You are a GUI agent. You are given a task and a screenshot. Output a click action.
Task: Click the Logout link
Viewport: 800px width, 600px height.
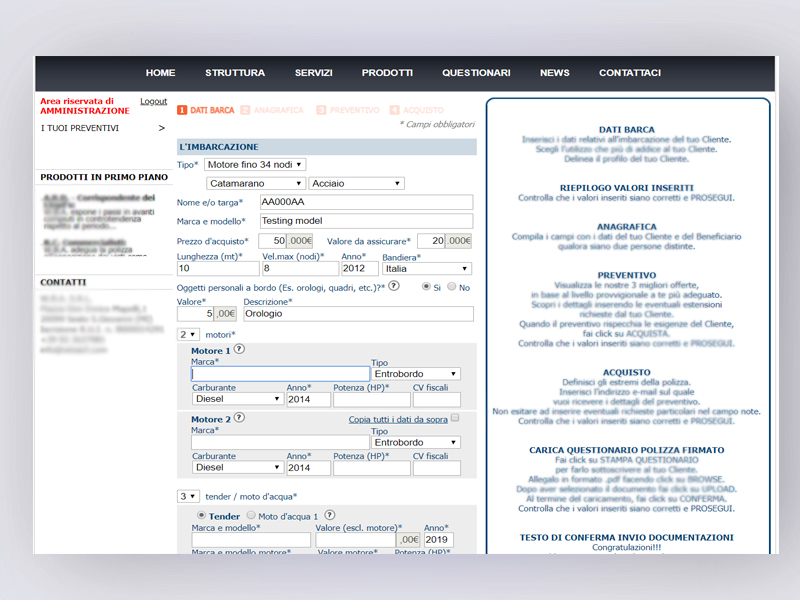click(153, 101)
